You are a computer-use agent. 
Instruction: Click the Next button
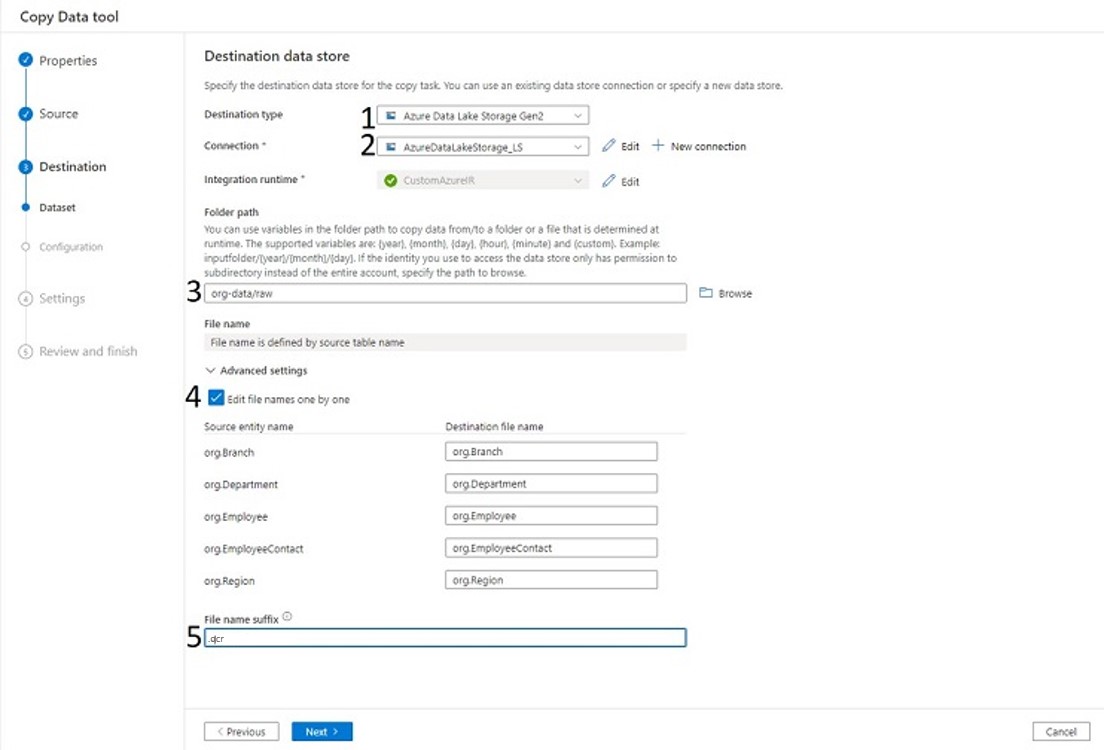[322, 732]
